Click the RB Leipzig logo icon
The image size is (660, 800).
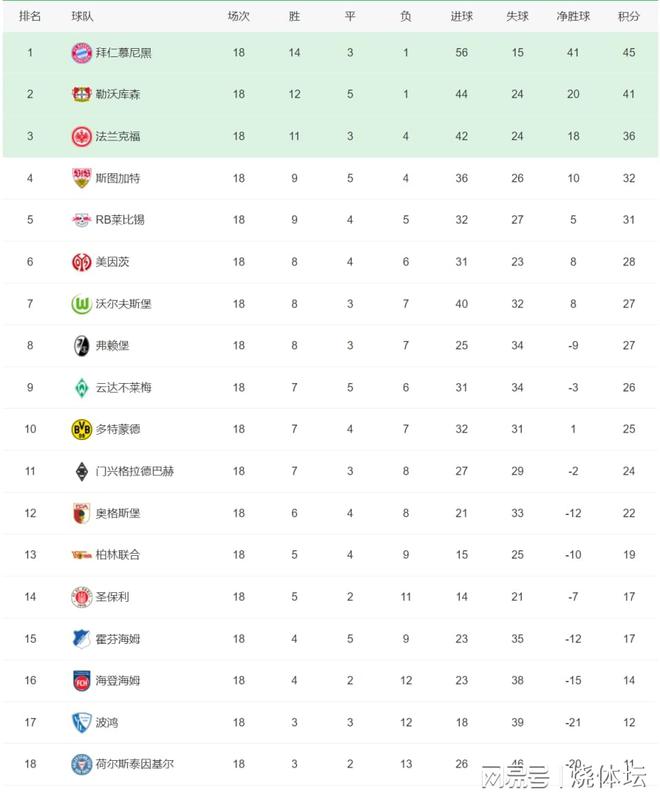pos(81,220)
